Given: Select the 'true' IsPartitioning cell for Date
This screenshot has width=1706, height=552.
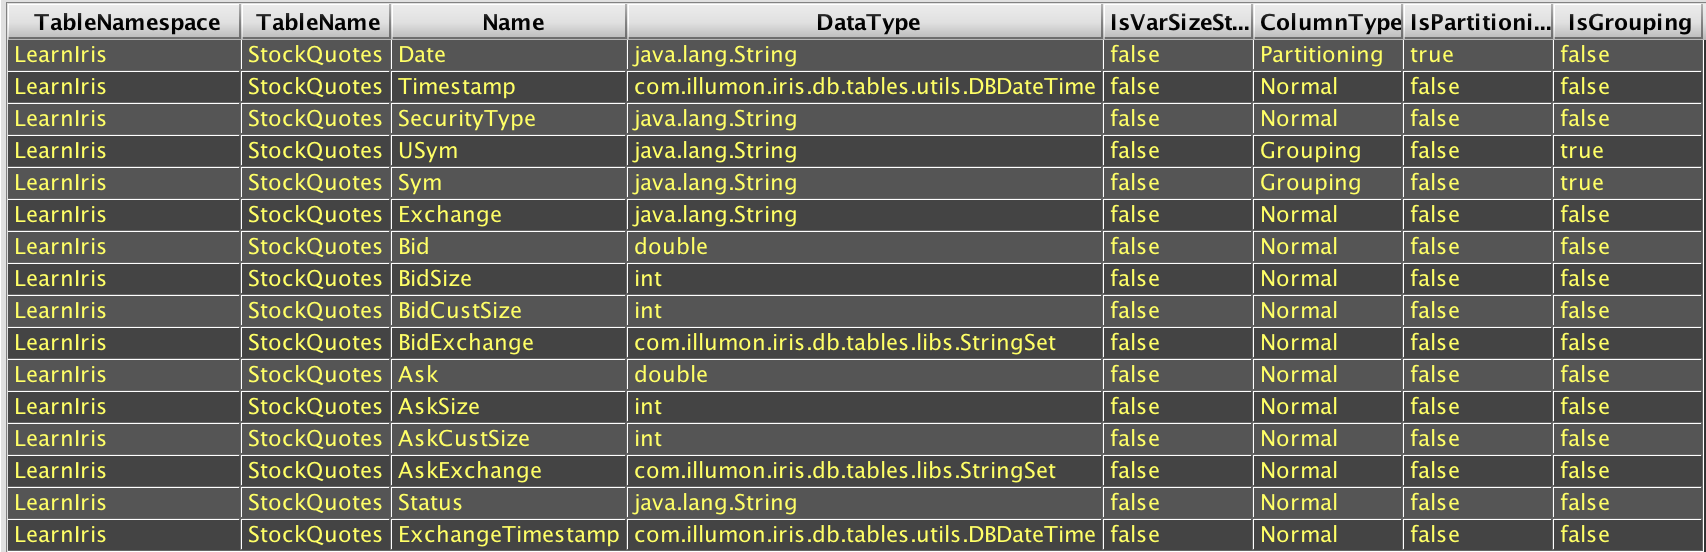Looking at the screenshot, I should tap(1431, 55).
